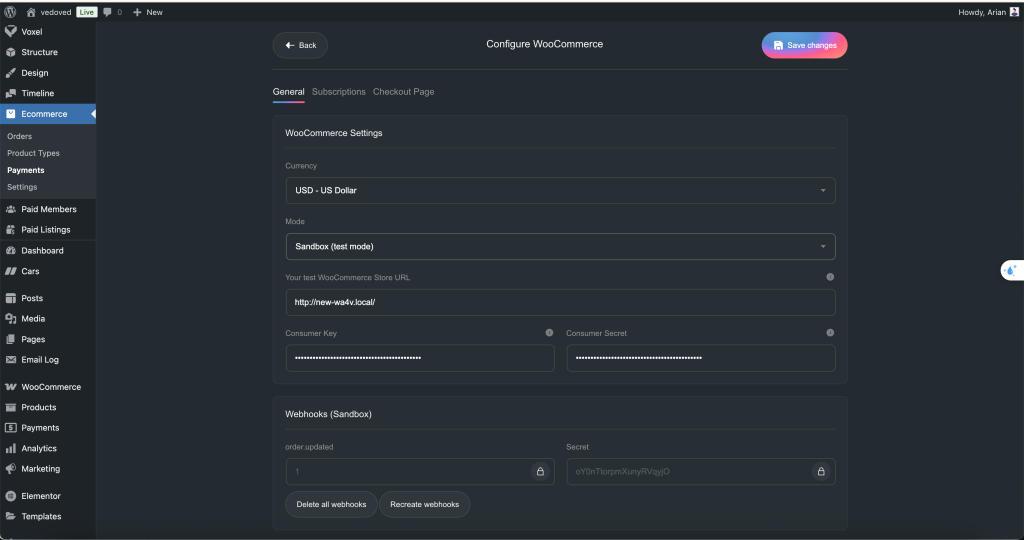Image resolution: width=1024 pixels, height=540 pixels.
Task: Open Product Types in Ecommerce submenu
Action: coord(33,153)
